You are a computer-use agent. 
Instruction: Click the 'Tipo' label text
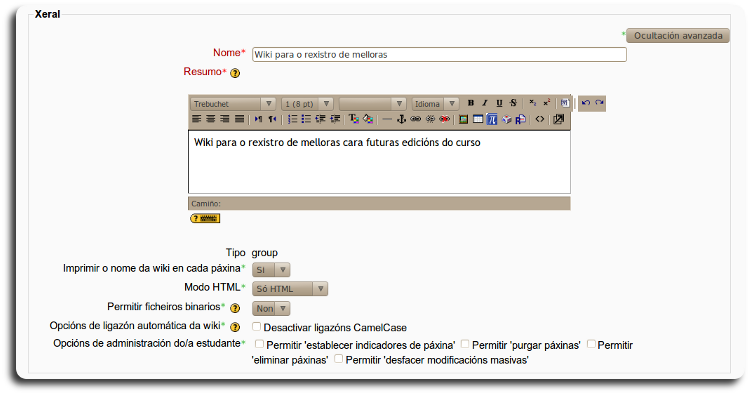pos(235,252)
